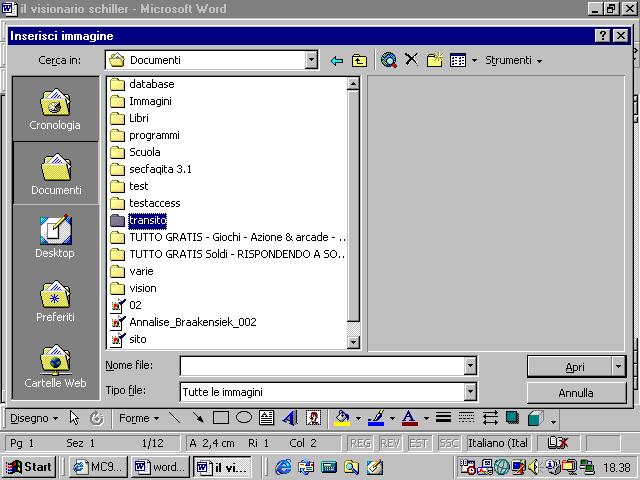Toggle SSC status bar indicator
The image size is (640, 480).
(x=449, y=443)
